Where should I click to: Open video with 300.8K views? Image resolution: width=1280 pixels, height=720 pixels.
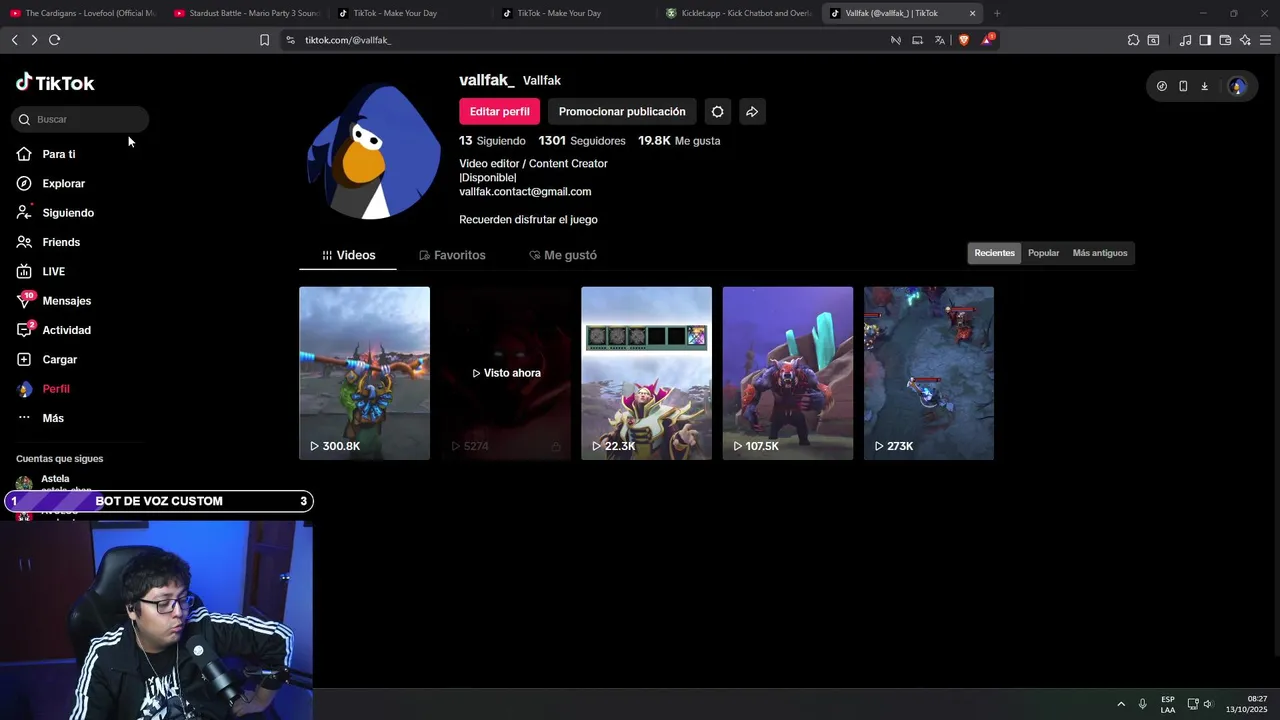(364, 373)
